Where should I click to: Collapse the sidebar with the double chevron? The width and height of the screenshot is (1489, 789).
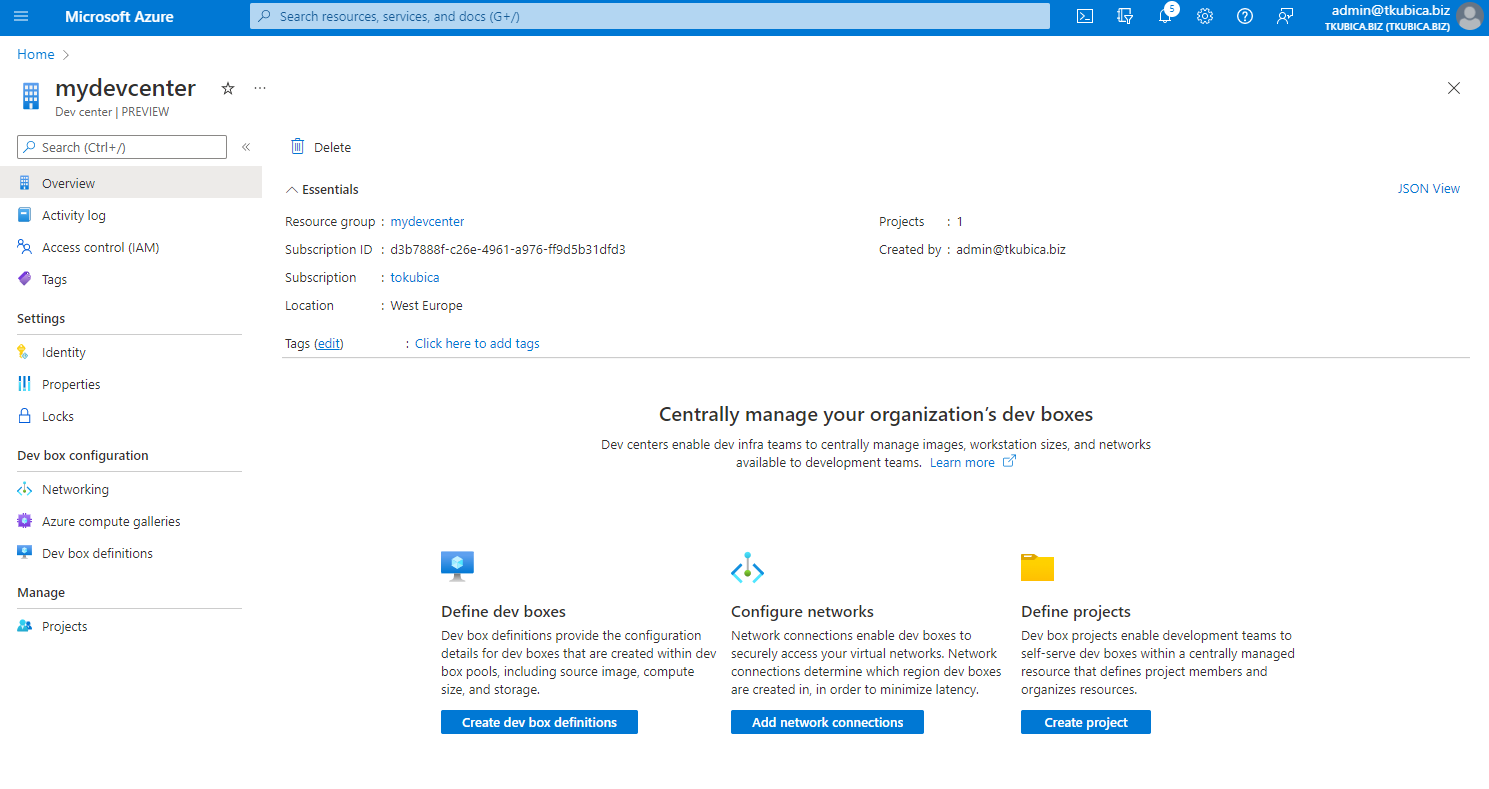point(246,147)
